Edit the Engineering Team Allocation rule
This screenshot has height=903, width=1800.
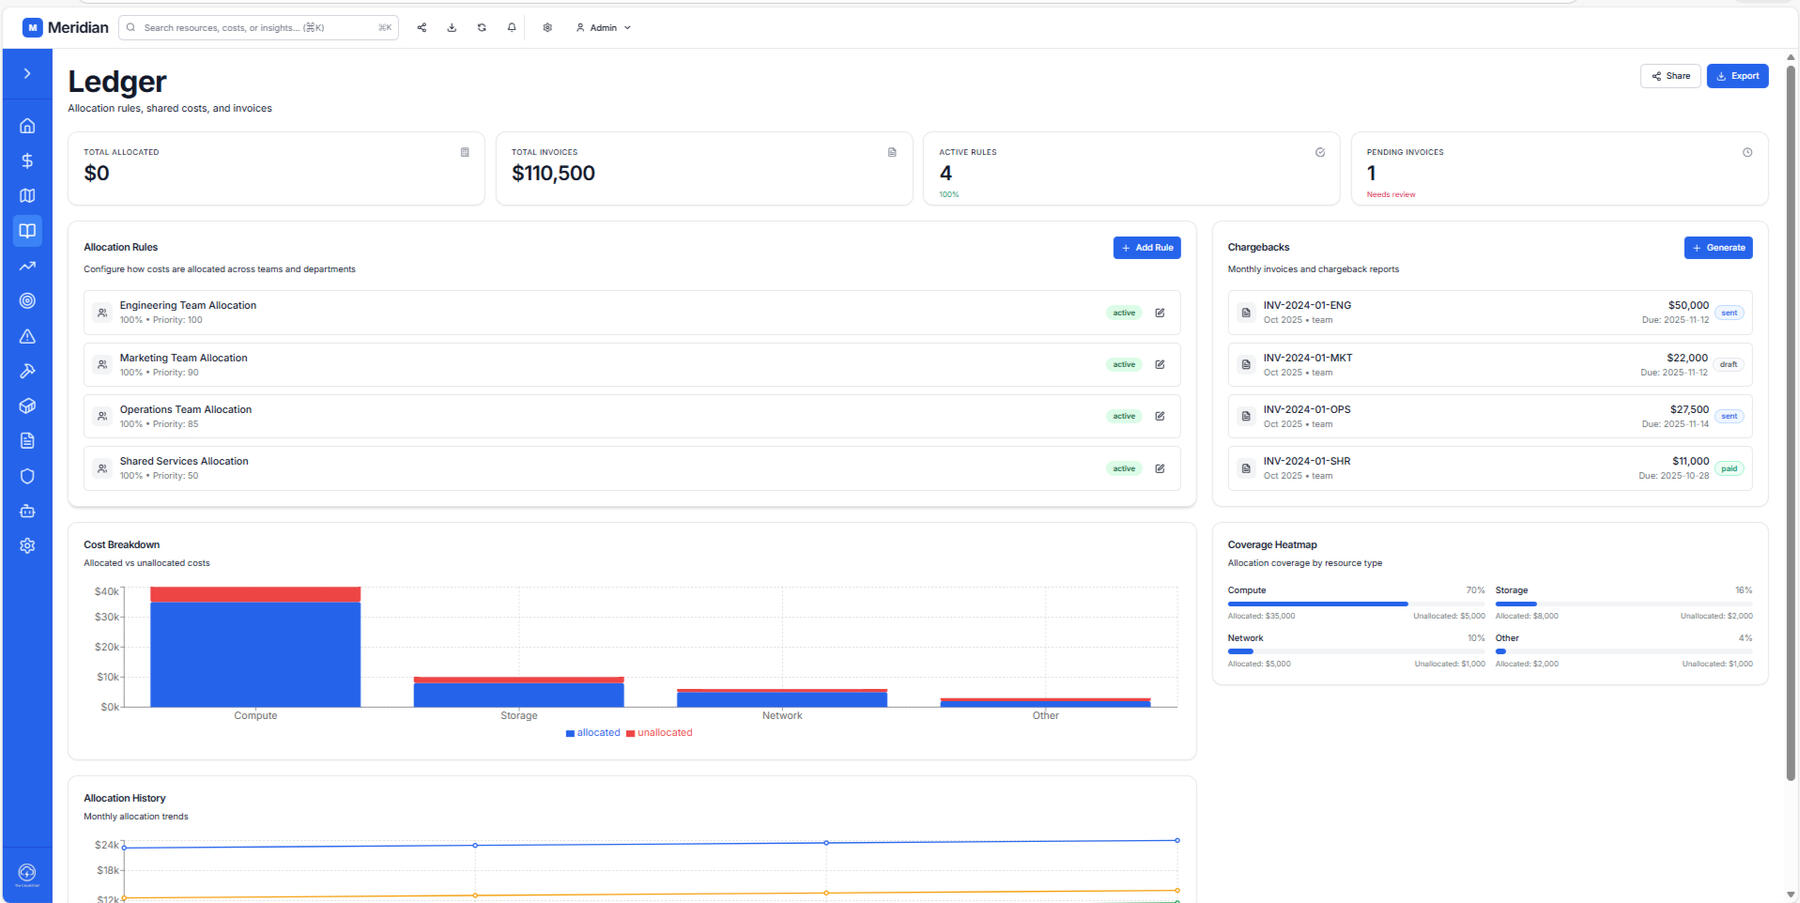(1159, 313)
